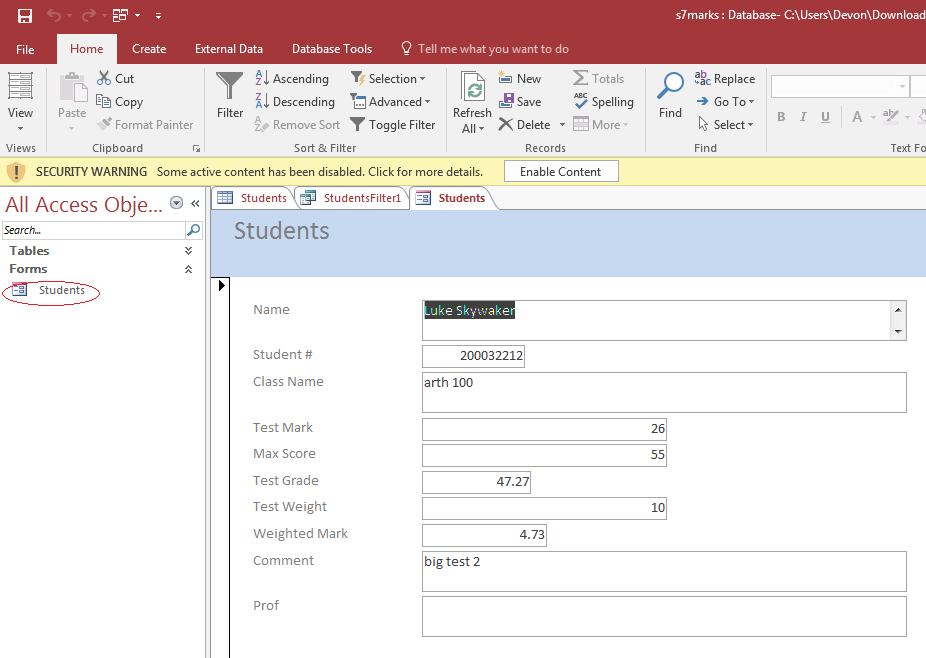The width and height of the screenshot is (926, 658).
Task: Toggle bold text formatting
Action: coord(781,118)
